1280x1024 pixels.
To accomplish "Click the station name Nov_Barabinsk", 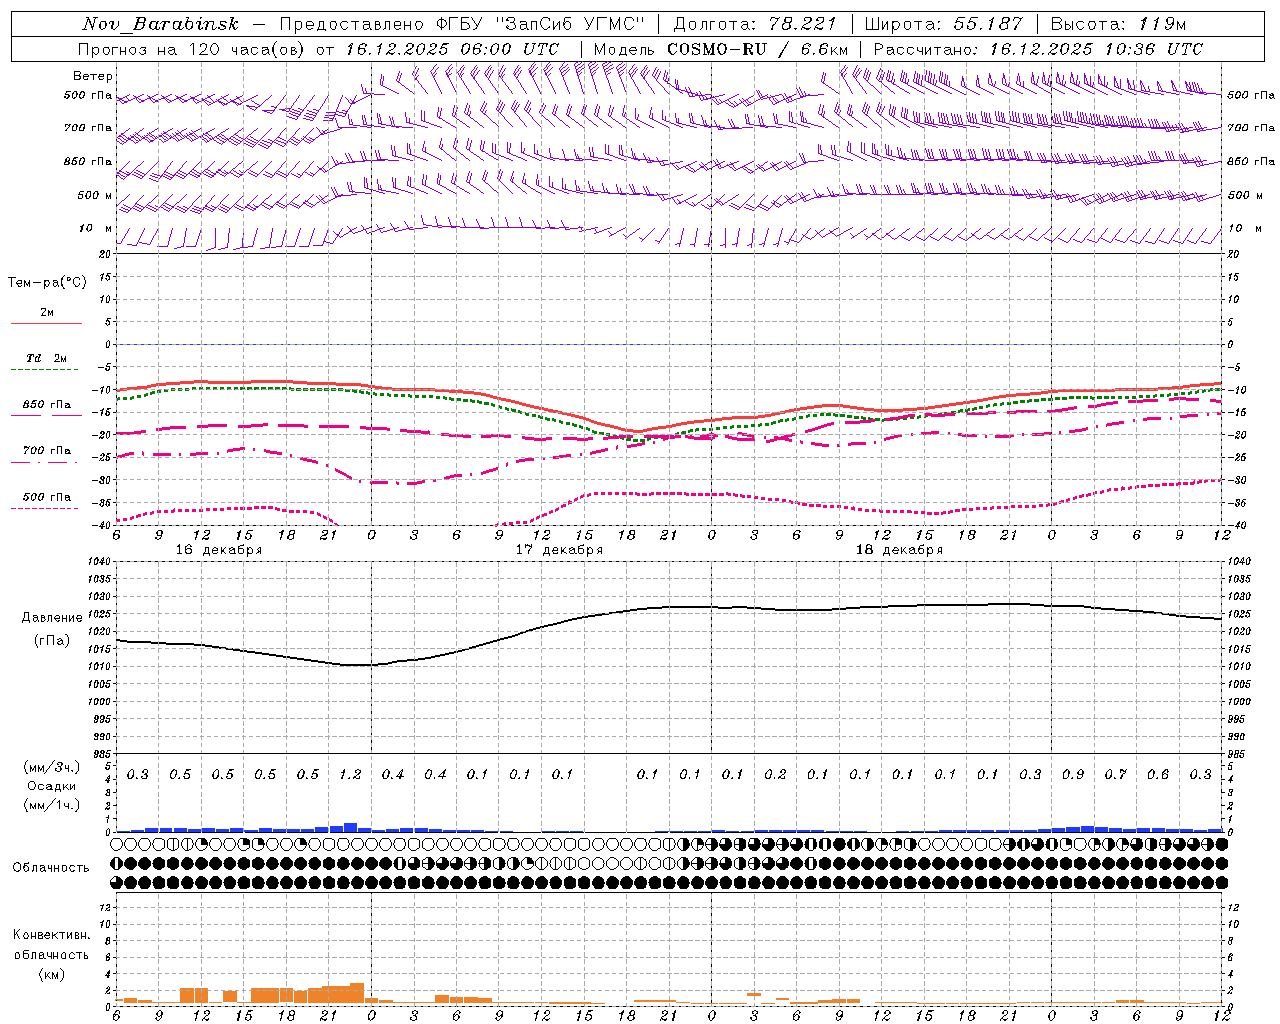I will coord(161,24).
